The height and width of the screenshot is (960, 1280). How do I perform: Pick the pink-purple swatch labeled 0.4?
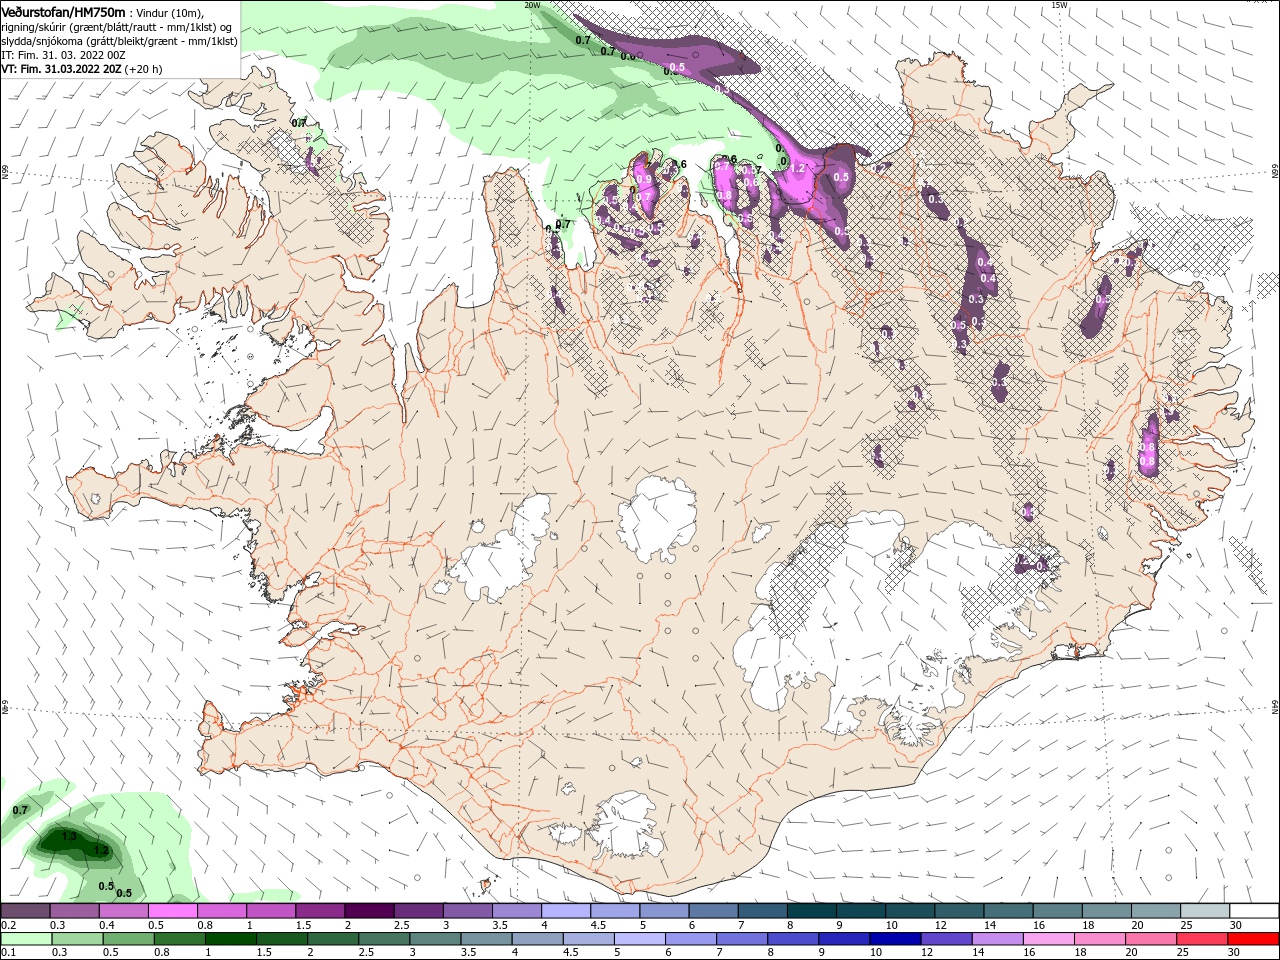click(x=123, y=910)
